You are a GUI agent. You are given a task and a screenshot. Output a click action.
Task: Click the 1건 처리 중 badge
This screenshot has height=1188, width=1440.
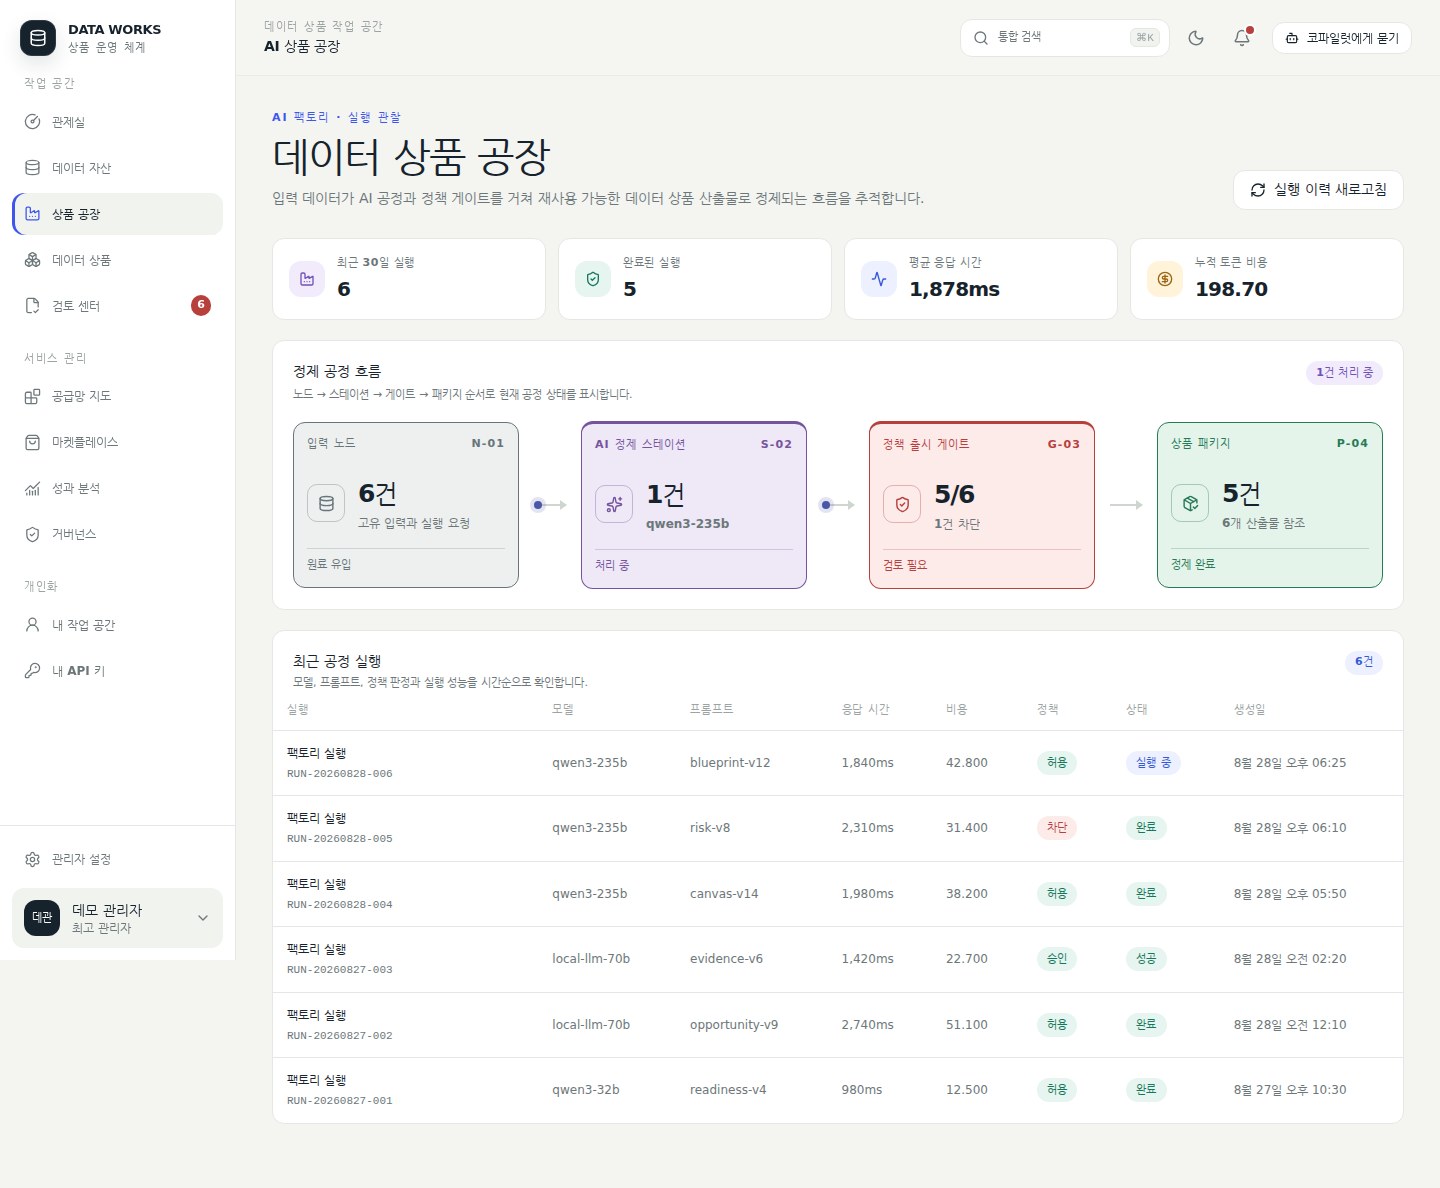coord(1344,373)
